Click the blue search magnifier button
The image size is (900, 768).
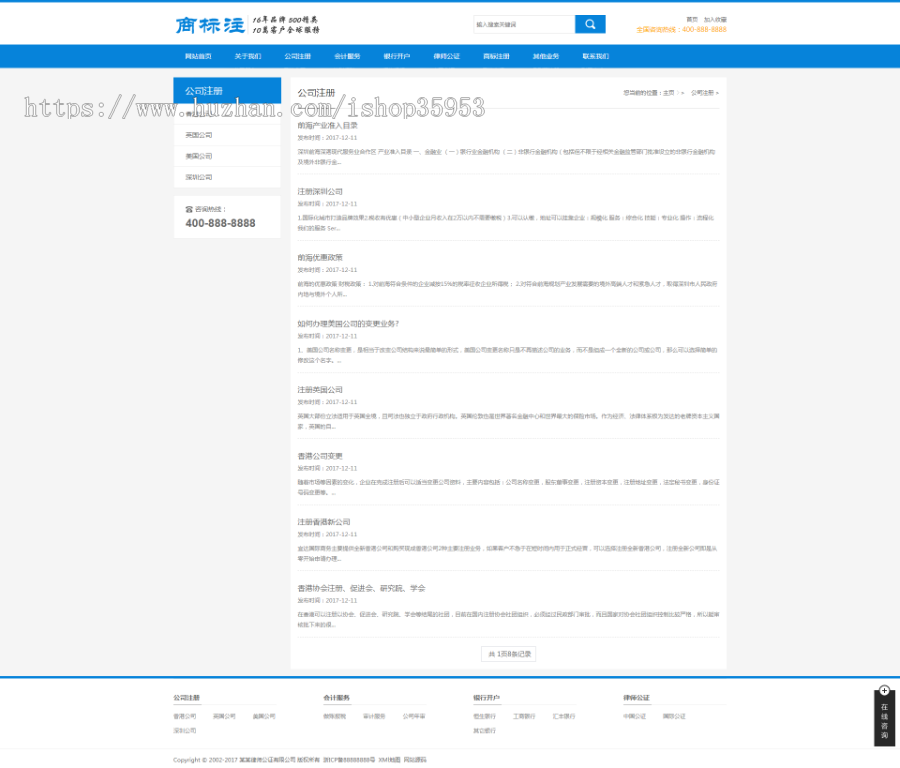(x=590, y=24)
